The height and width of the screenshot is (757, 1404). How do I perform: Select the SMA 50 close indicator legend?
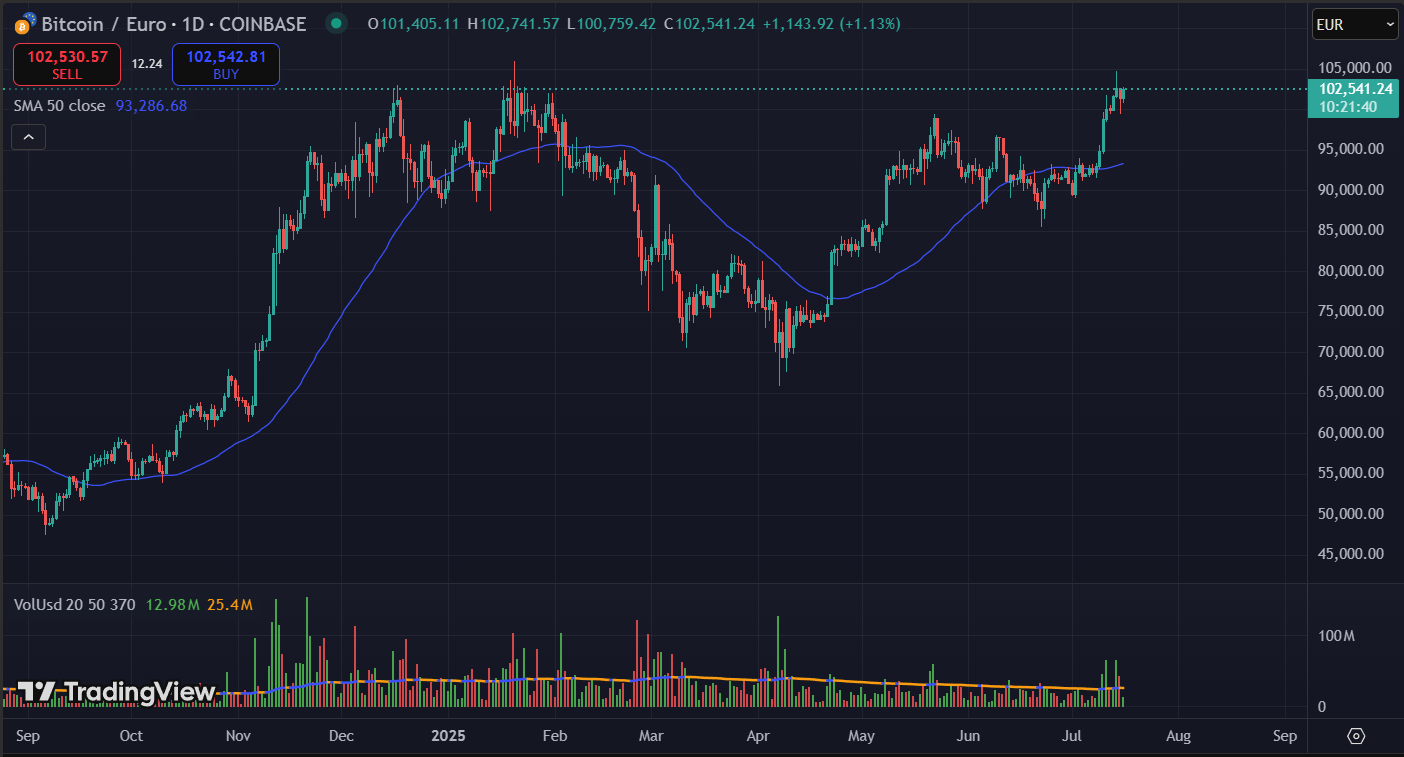[59, 105]
